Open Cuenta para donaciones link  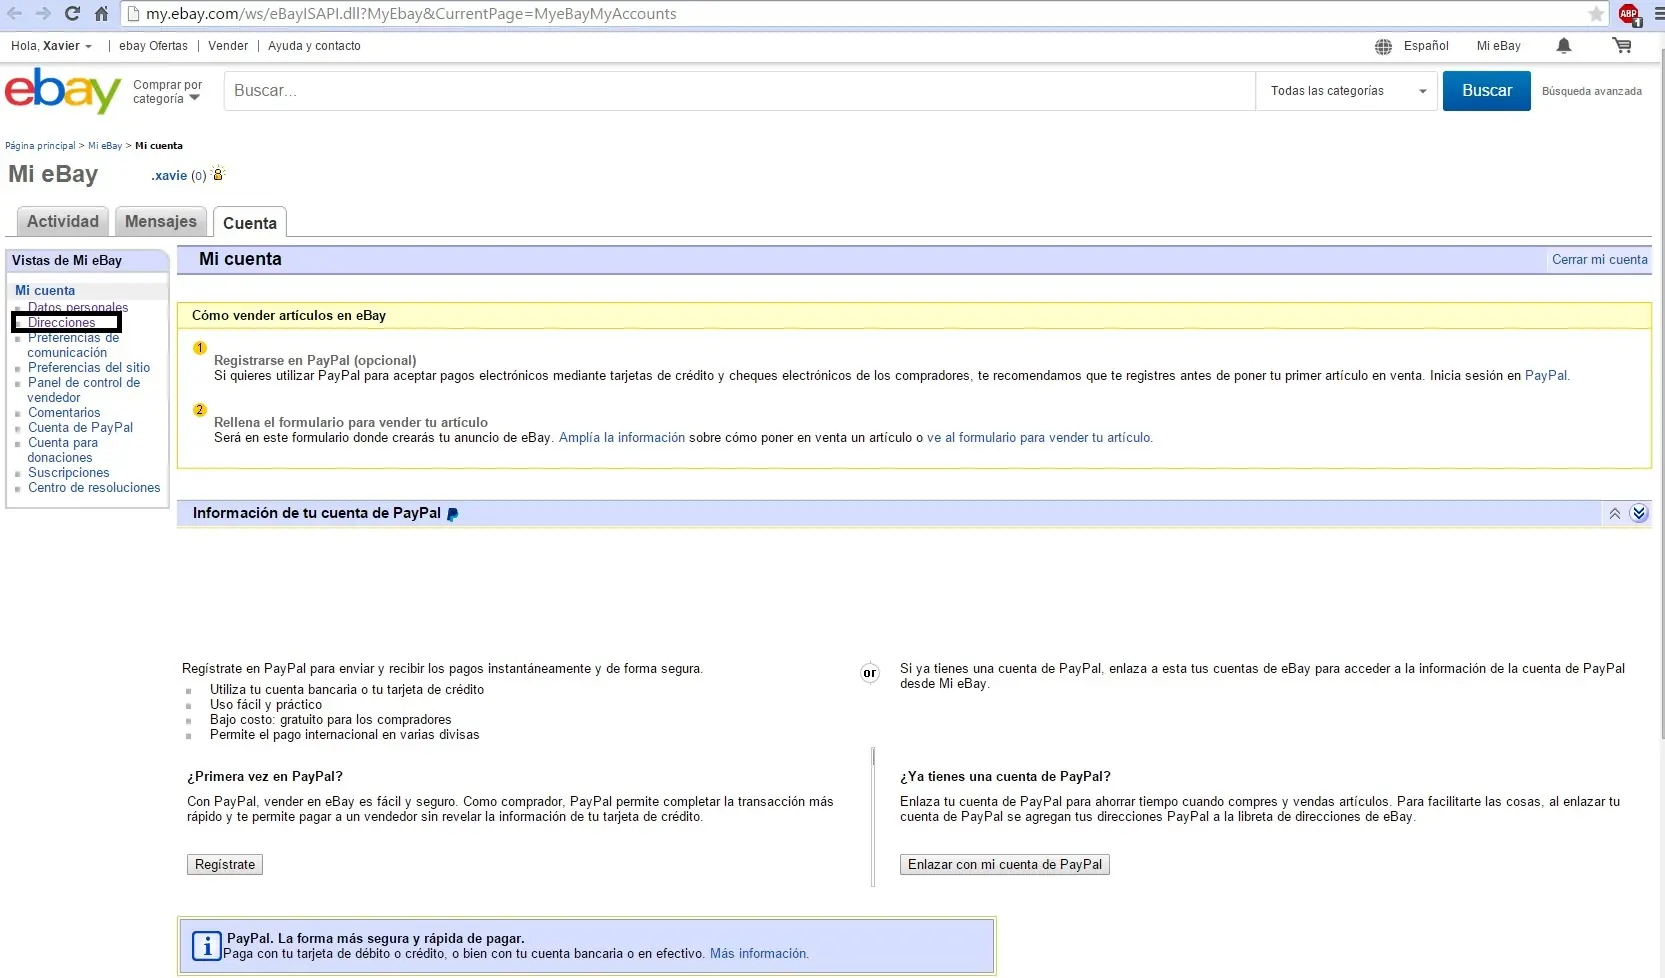point(62,450)
